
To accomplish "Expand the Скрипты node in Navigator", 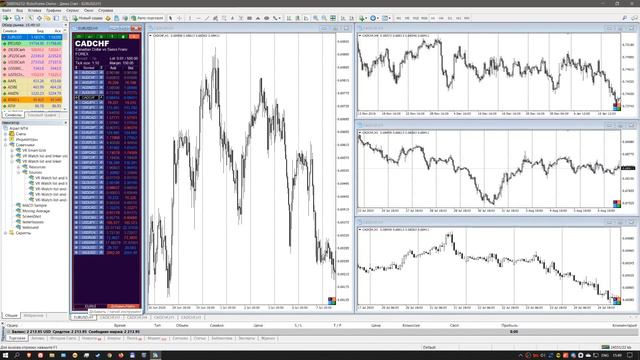I will pyautogui.click(x=6, y=233).
